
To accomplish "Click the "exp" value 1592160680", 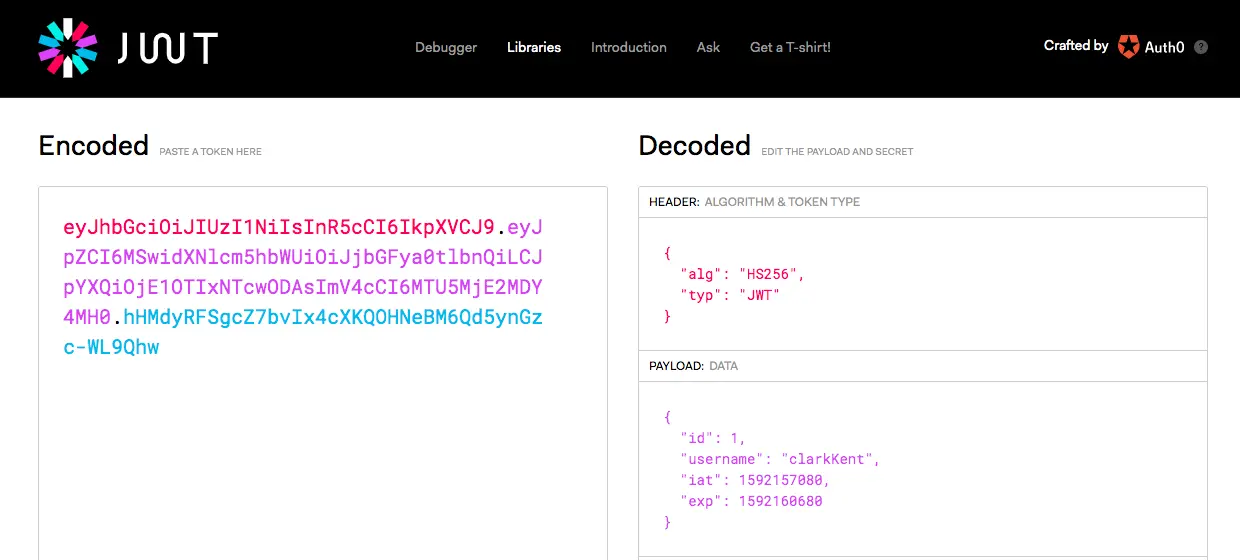I will click(780, 501).
